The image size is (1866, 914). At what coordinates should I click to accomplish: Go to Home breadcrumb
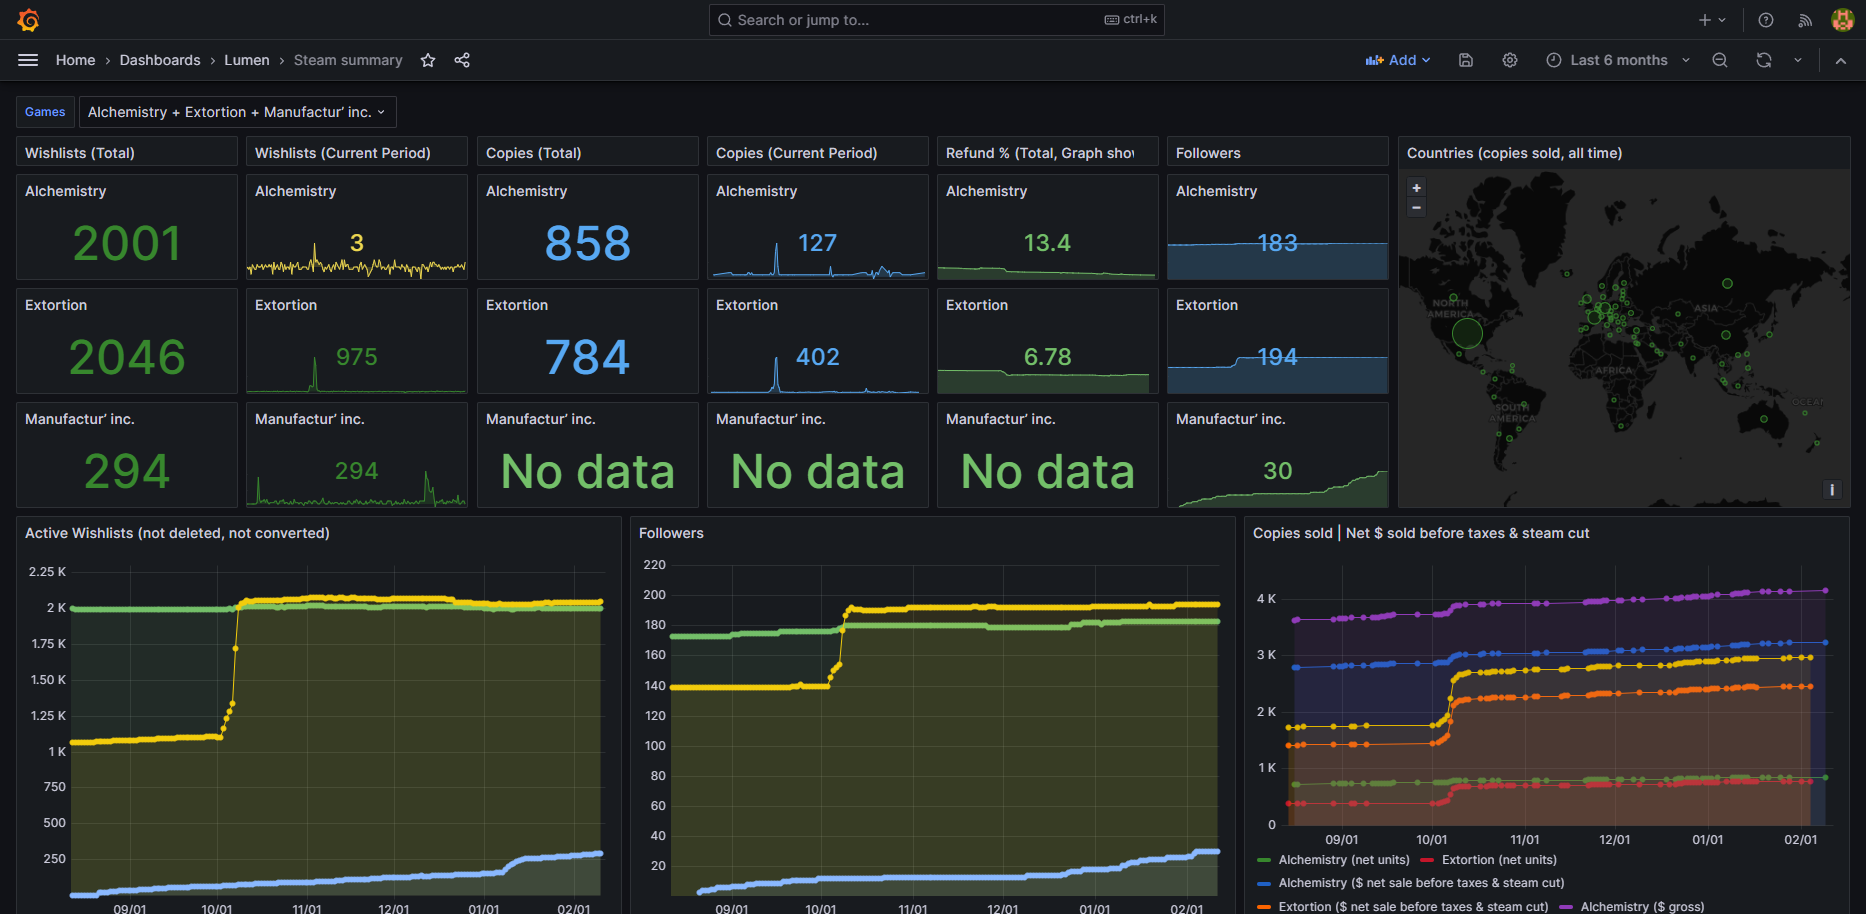coord(76,60)
